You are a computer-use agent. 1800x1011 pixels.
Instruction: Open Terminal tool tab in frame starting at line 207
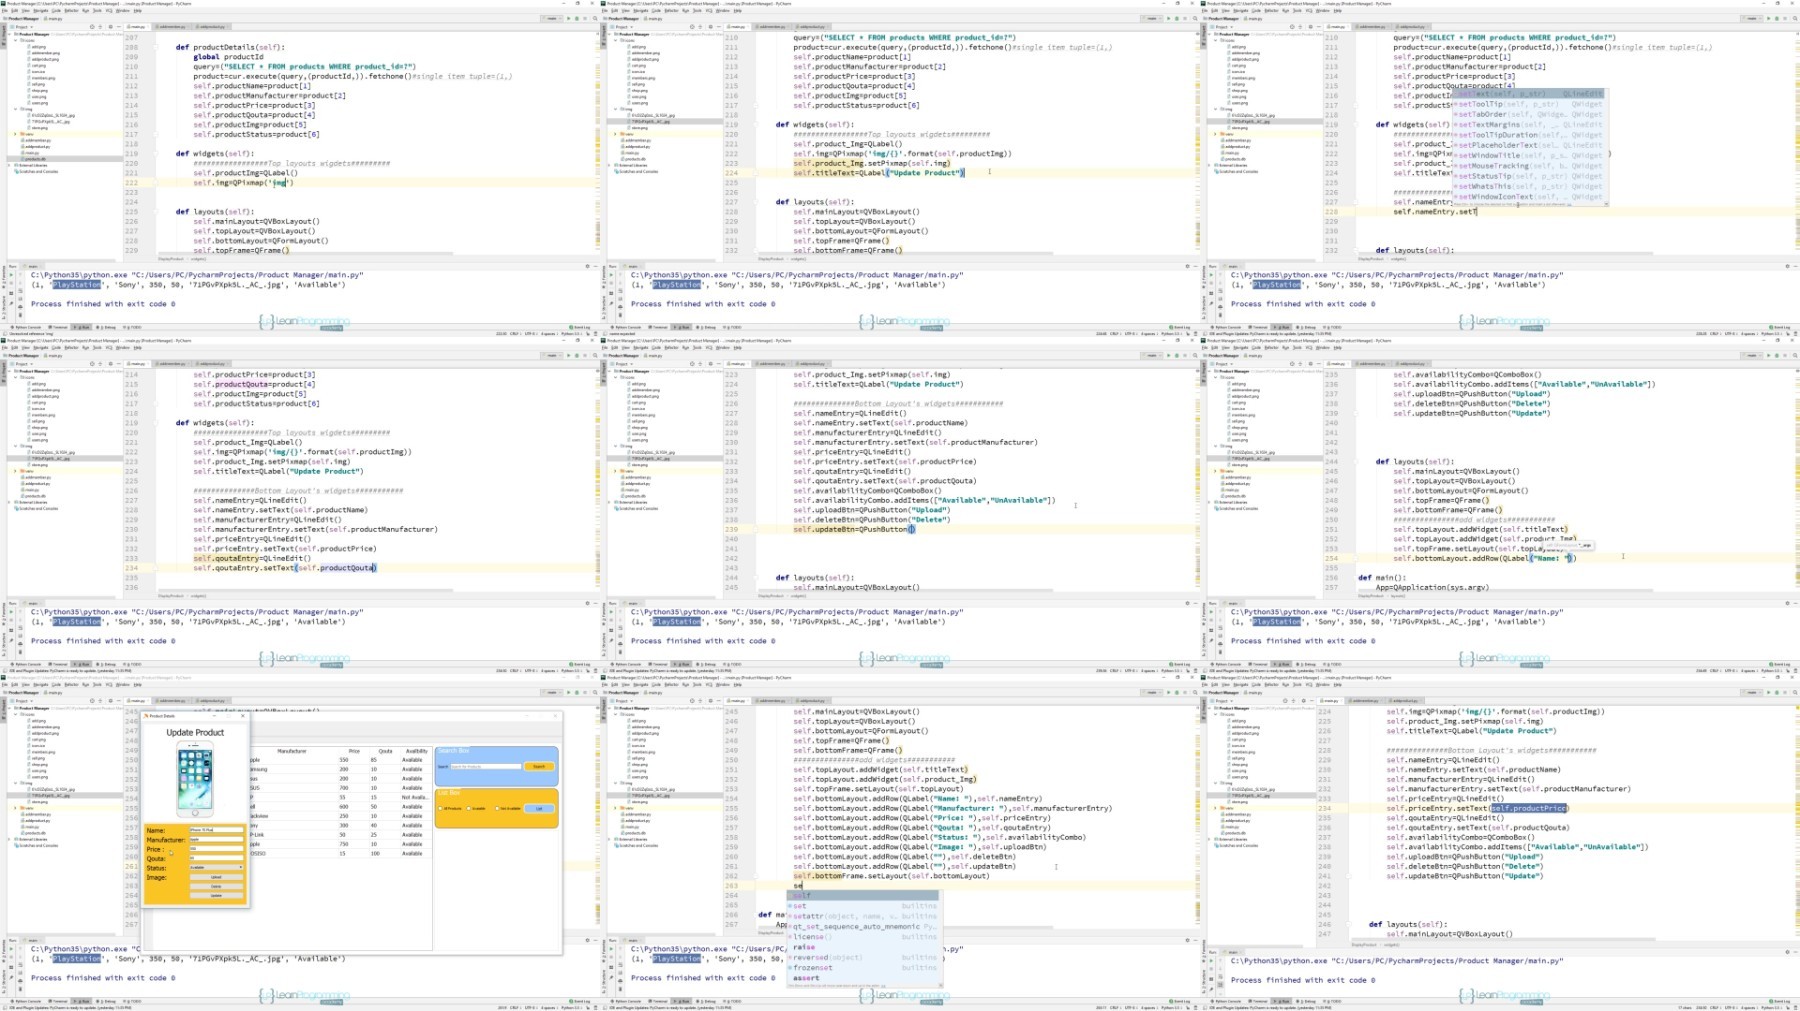point(58,327)
